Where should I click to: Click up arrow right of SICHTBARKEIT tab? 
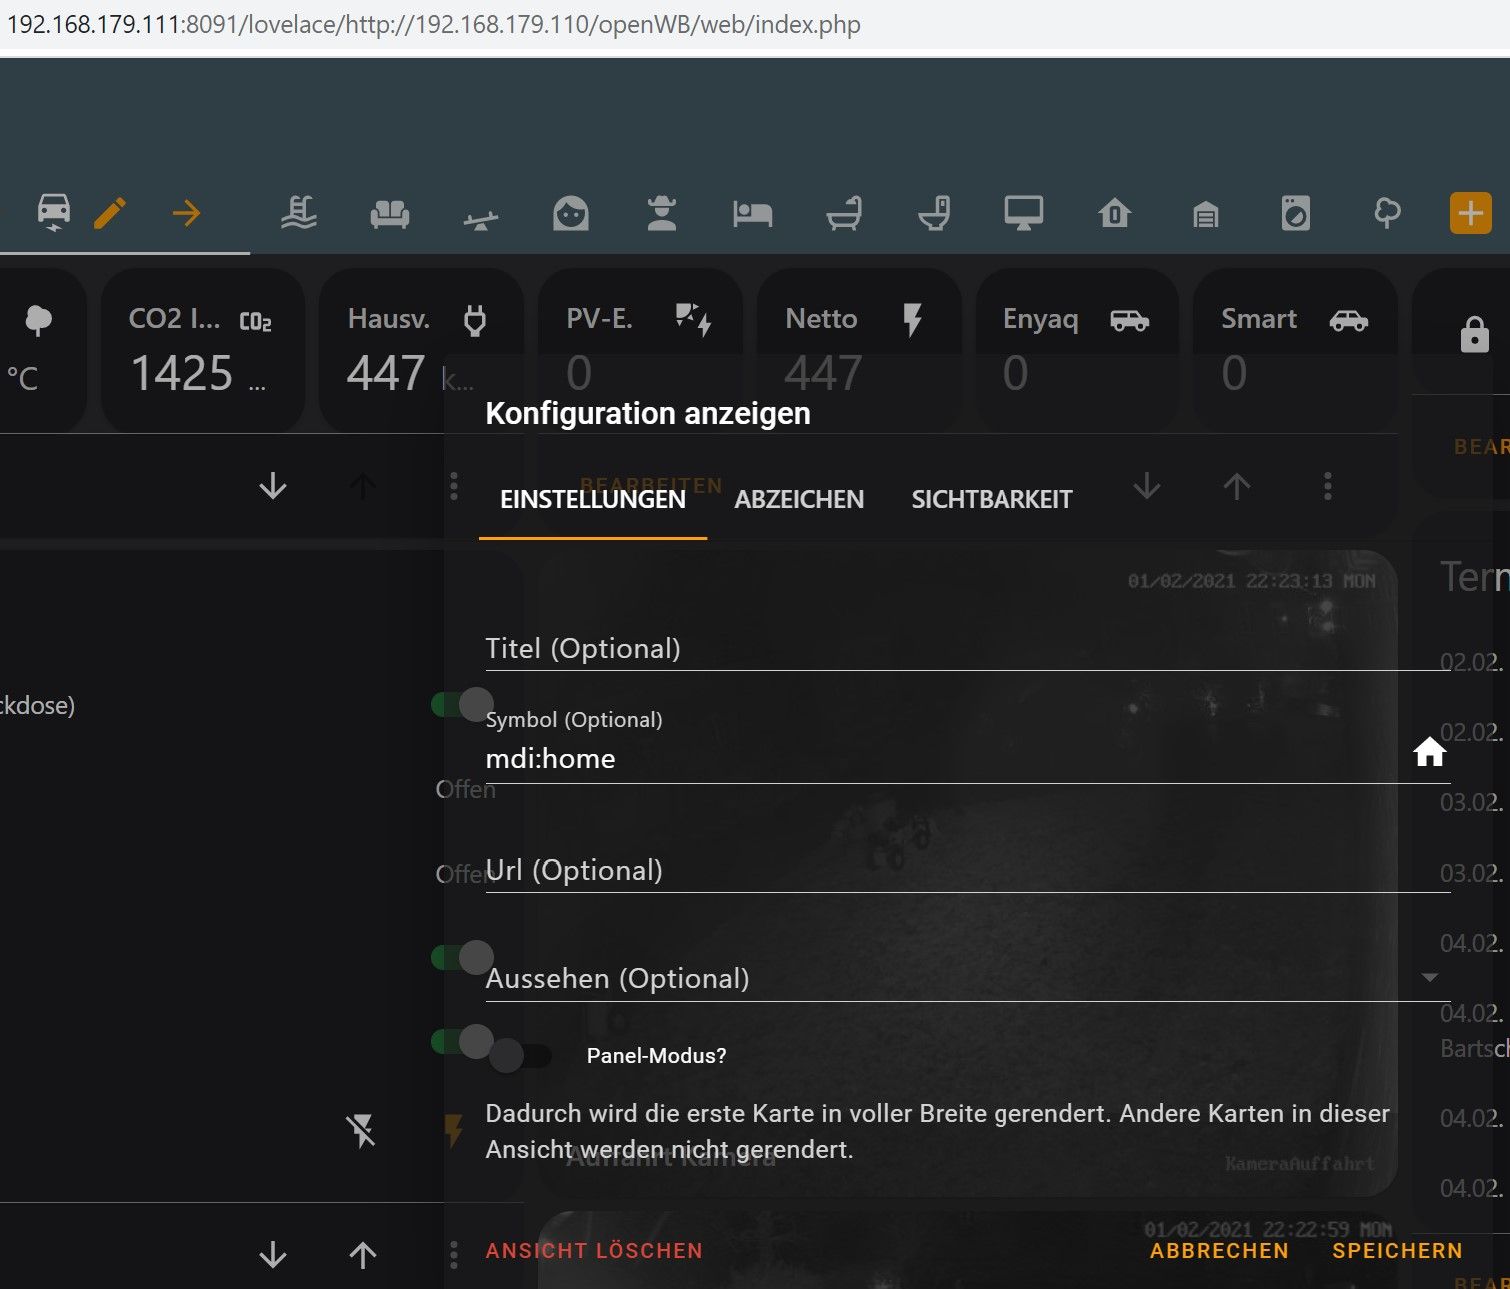[x=1237, y=487]
